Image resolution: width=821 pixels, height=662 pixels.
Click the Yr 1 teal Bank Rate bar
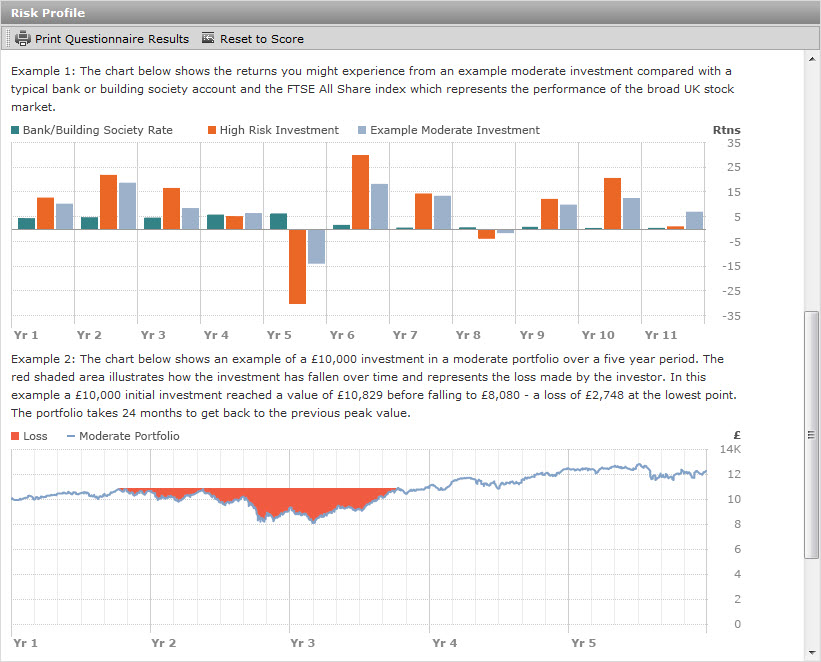(26, 224)
